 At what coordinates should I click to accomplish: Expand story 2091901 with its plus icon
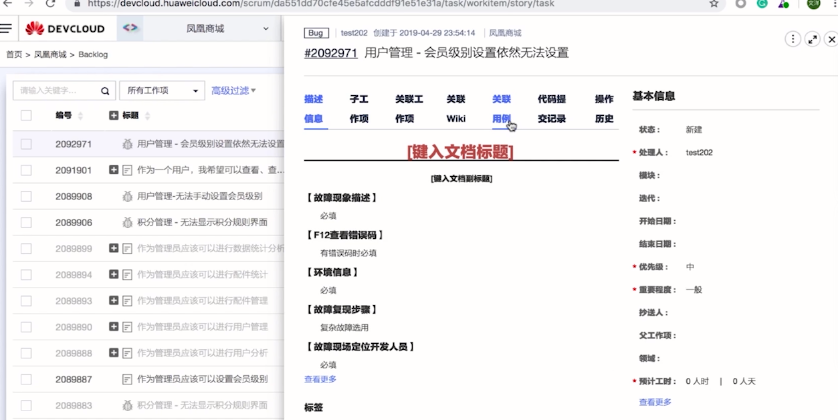pyautogui.click(x=113, y=170)
